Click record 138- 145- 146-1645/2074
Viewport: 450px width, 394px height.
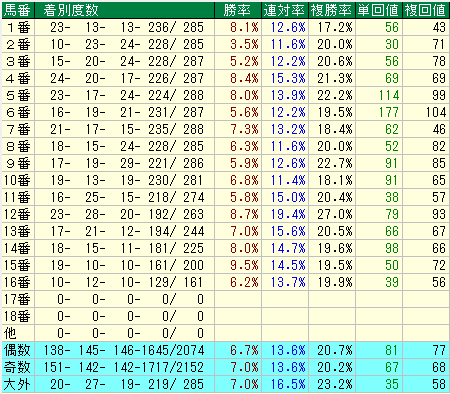pos(124,350)
